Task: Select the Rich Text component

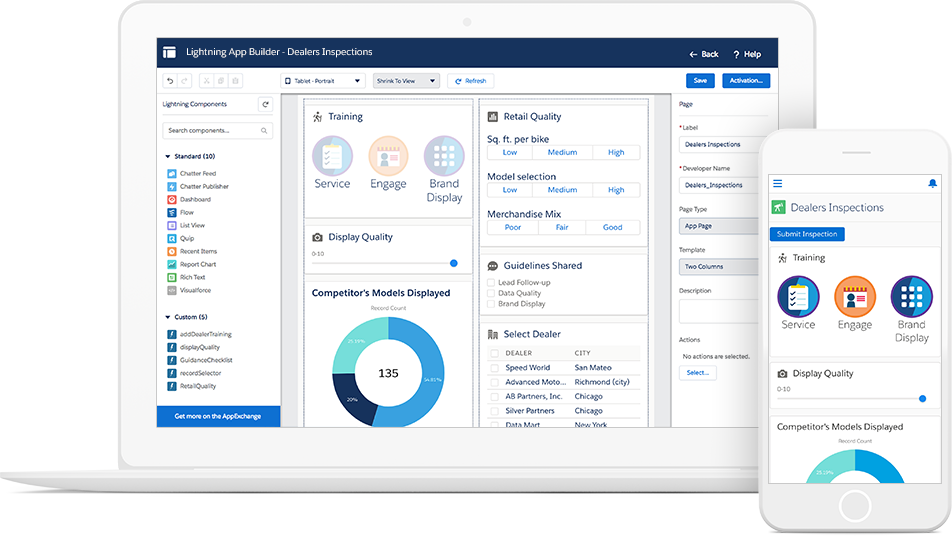Action: [186, 277]
